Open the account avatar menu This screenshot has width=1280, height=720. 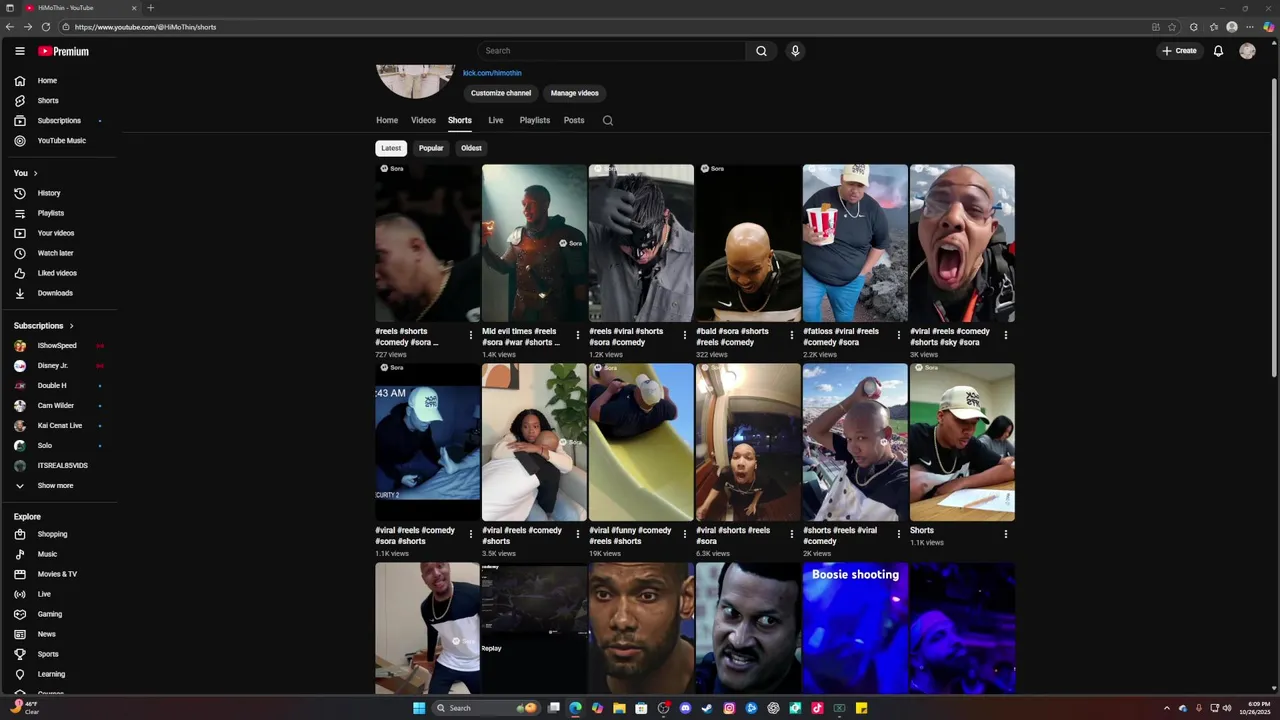pyautogui.click(x=1247, y=51)
